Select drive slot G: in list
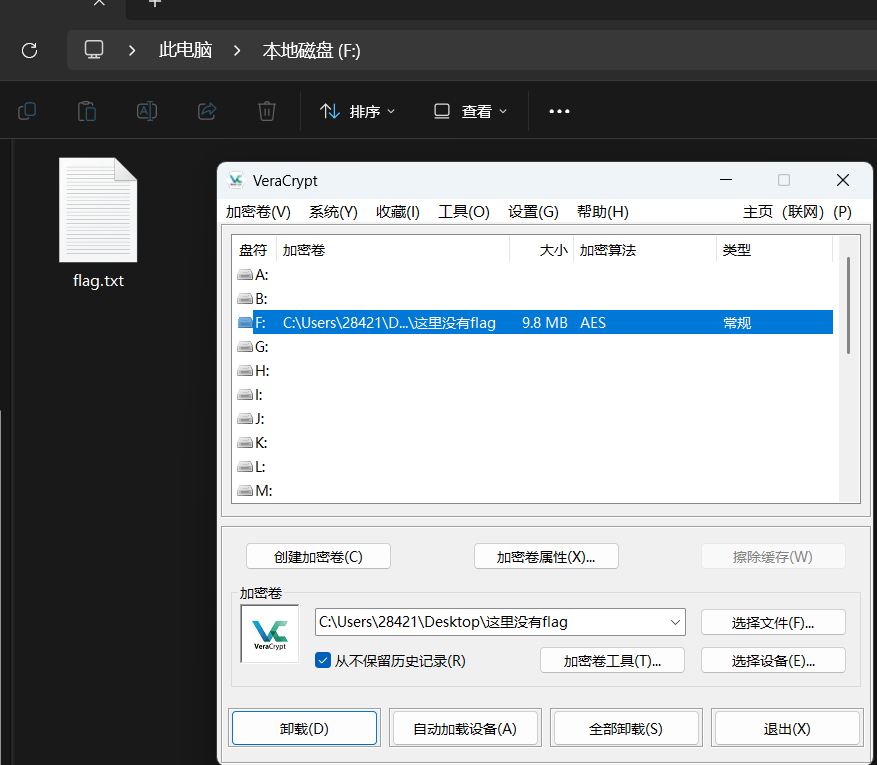Image resolution: width=877 pixels, height=765 pixels. [253, 347]
